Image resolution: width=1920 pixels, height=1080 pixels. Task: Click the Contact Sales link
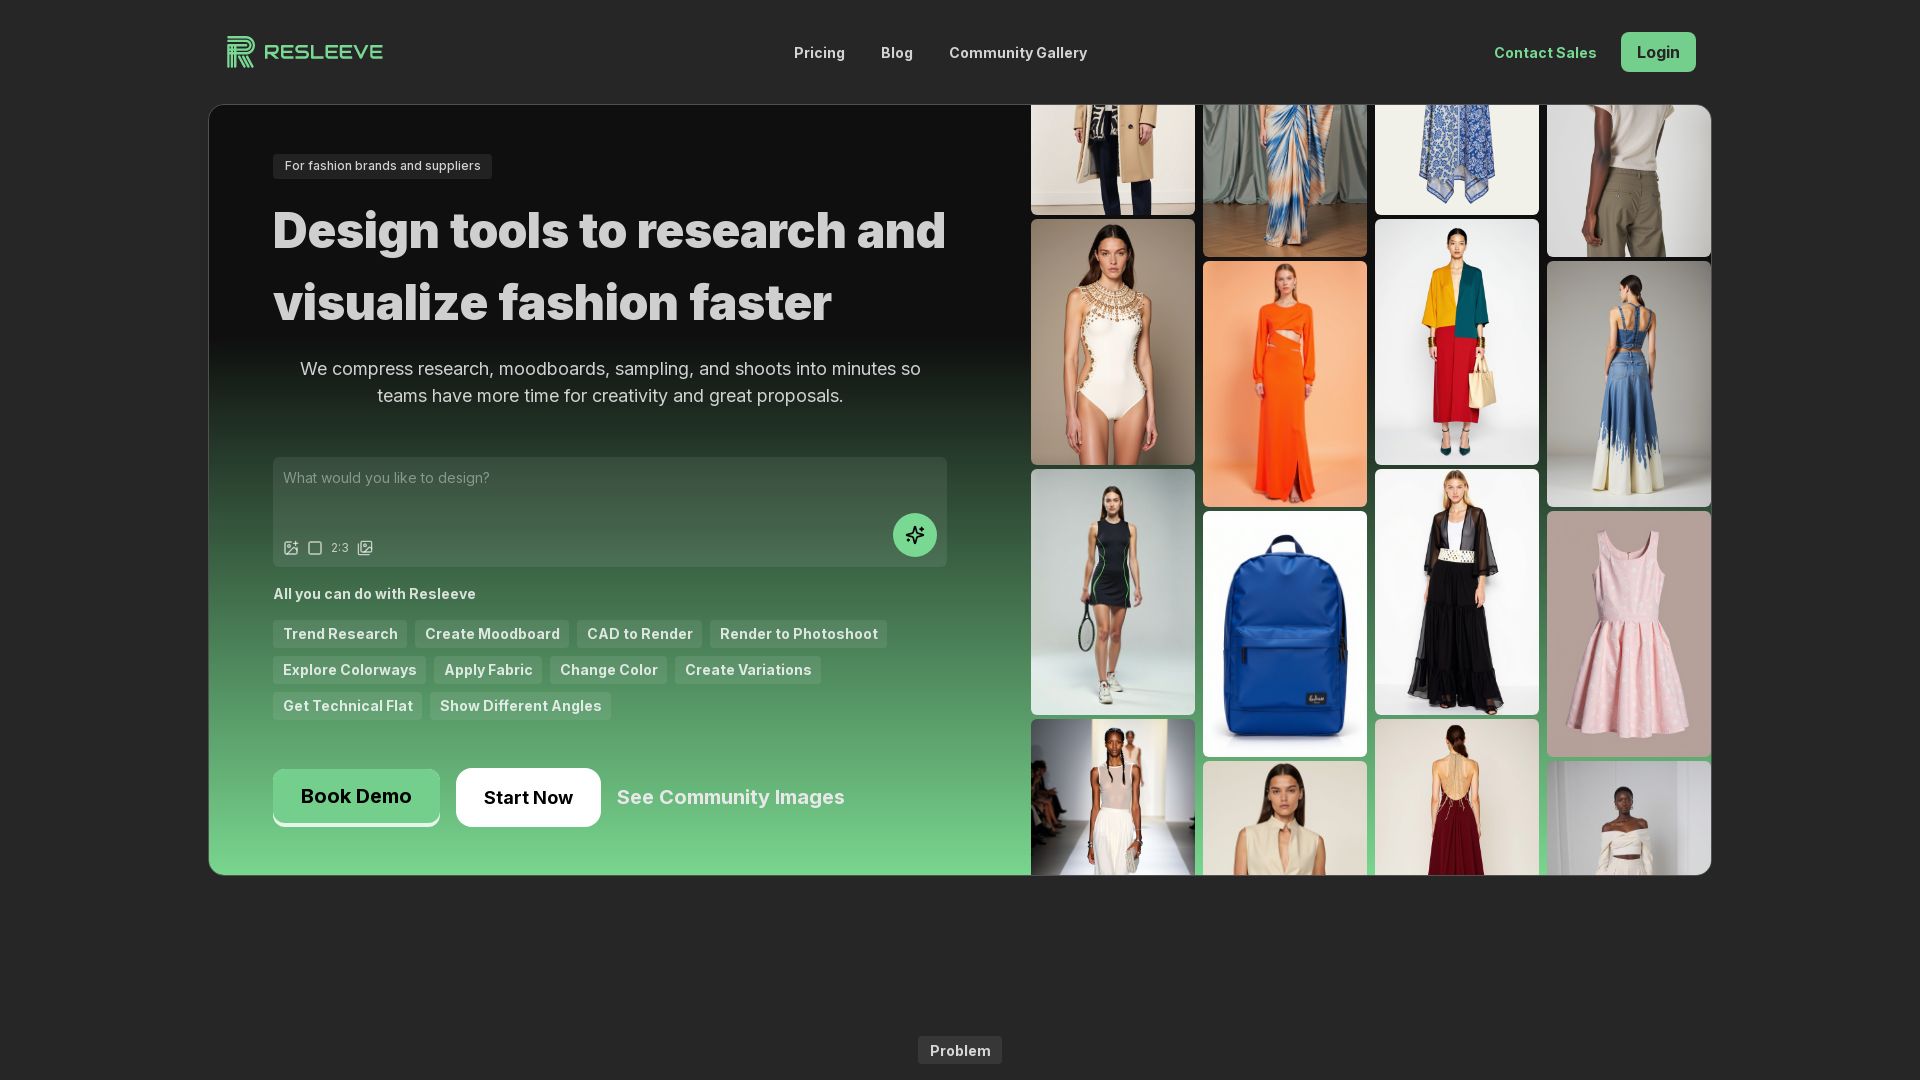click(x=1544, y=53)
